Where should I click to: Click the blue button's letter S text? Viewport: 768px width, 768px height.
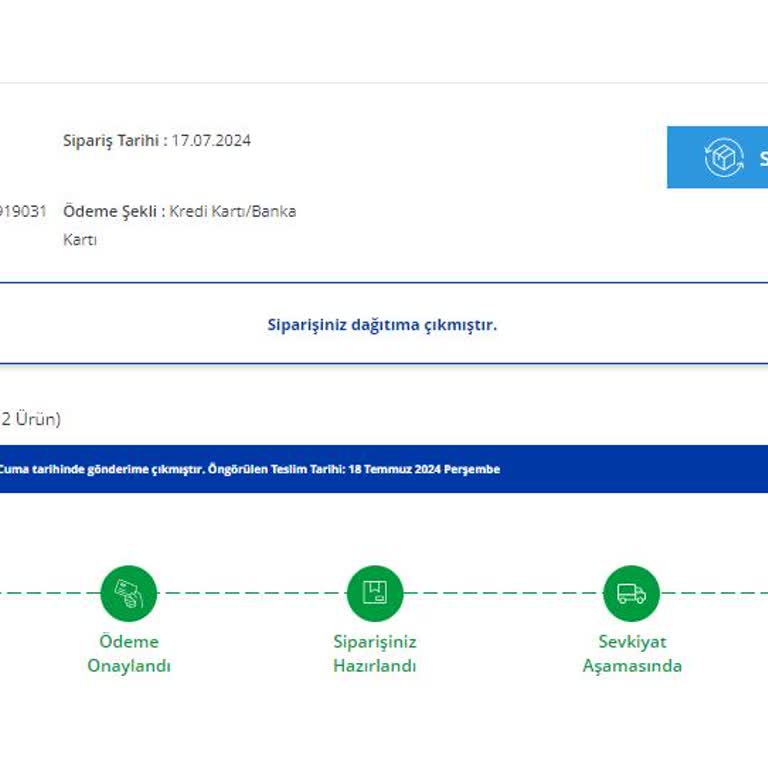(764, 159)
